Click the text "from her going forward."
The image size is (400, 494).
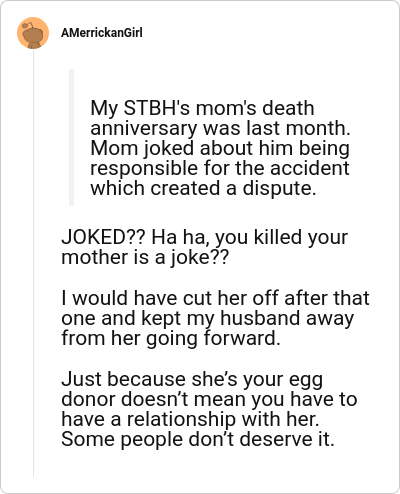171,338
